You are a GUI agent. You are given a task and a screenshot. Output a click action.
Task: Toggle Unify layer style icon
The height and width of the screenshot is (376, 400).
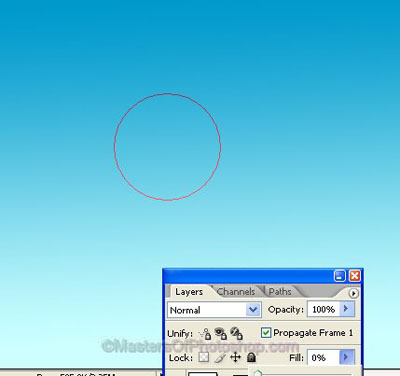(x=236, y=333)
